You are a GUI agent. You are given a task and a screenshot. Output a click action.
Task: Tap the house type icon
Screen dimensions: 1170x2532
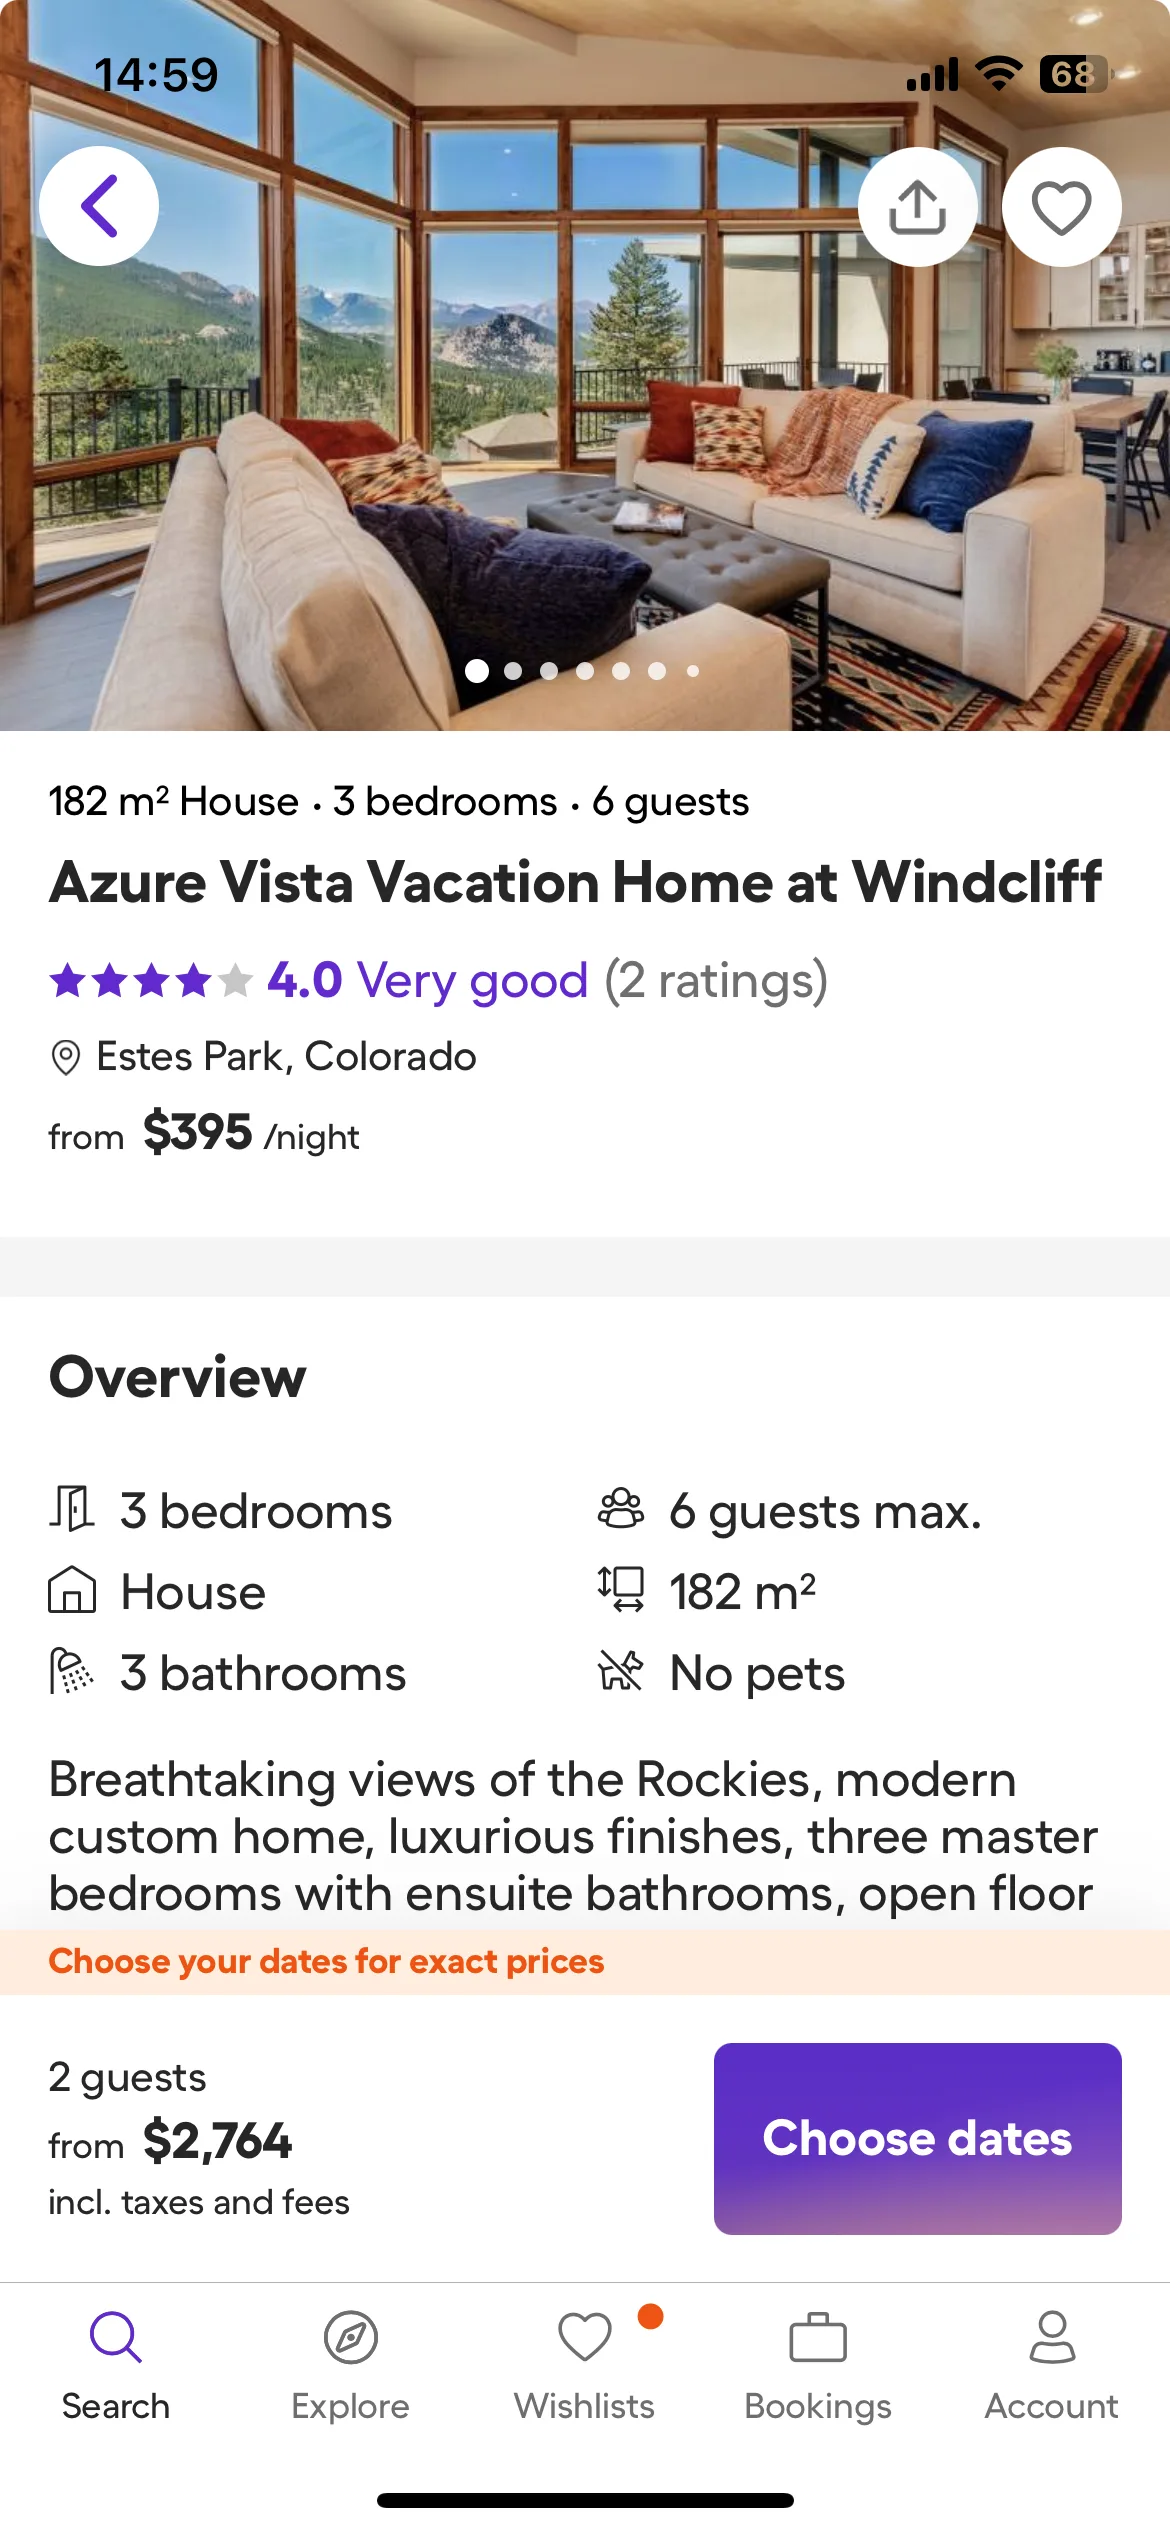72,1590
